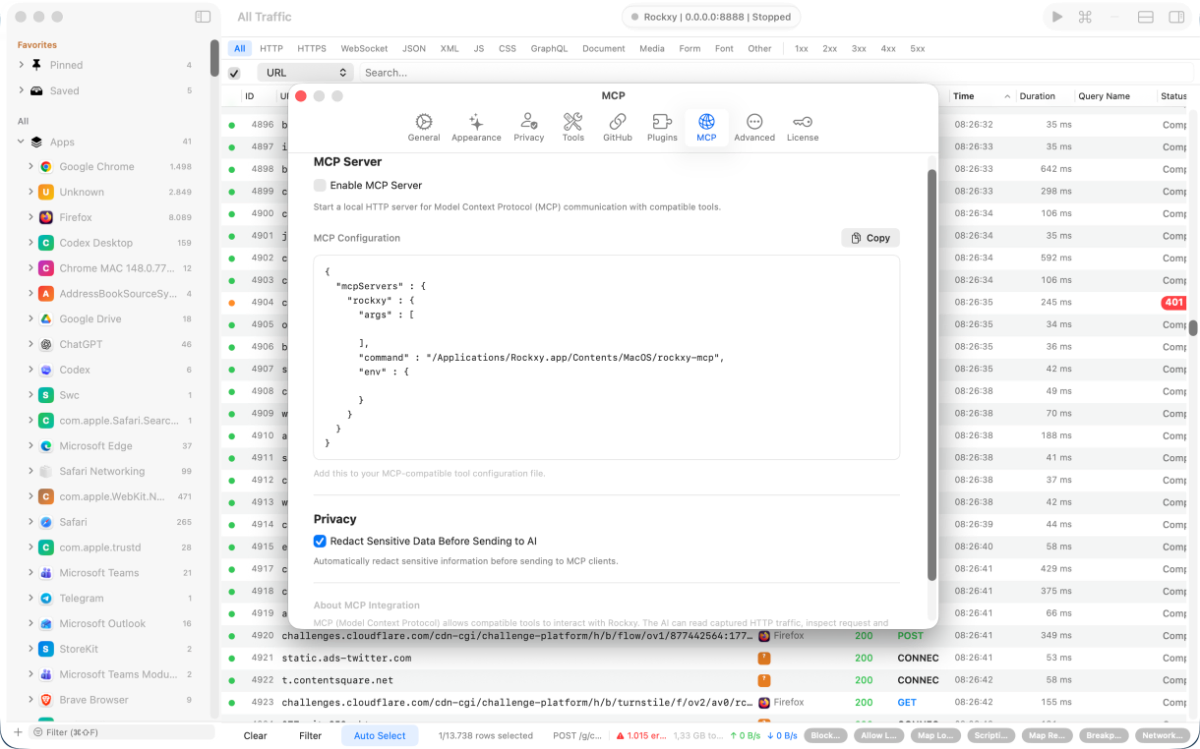This screenshot has width=1200, height=749.
Task: Expand the Codex Desktop app row
Action: point(31,243)
